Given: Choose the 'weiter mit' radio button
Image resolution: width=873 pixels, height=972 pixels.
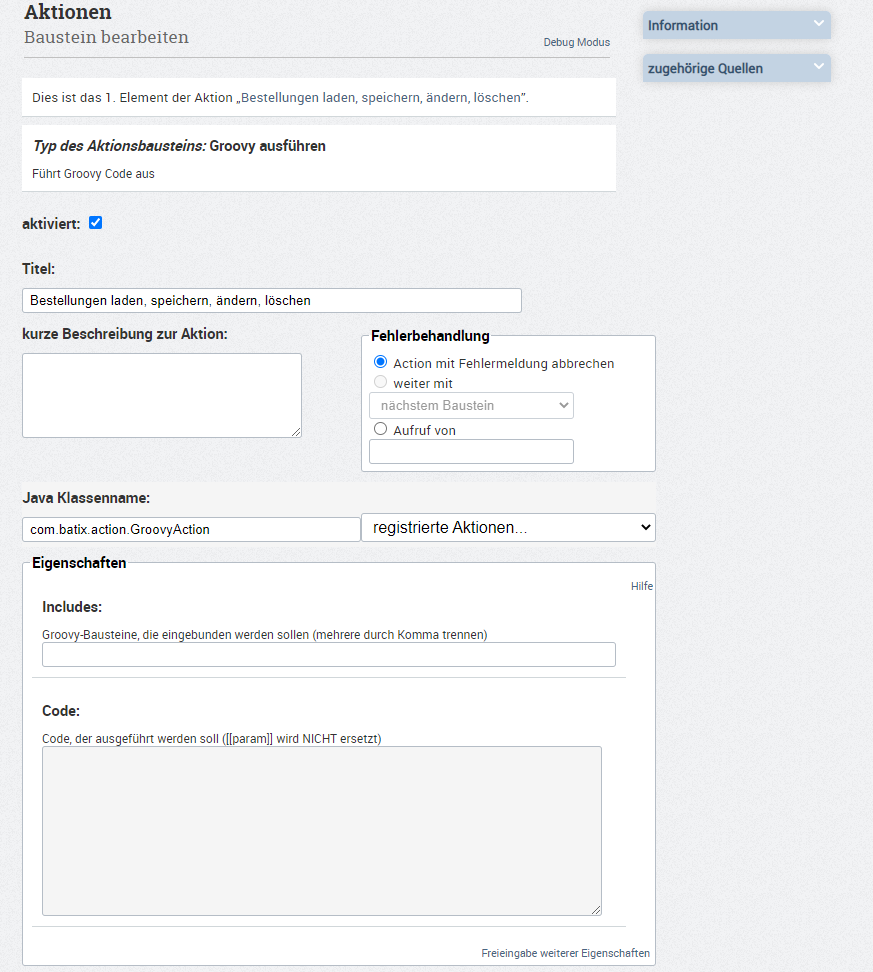Looking at the screenshot, I should 380,382.
